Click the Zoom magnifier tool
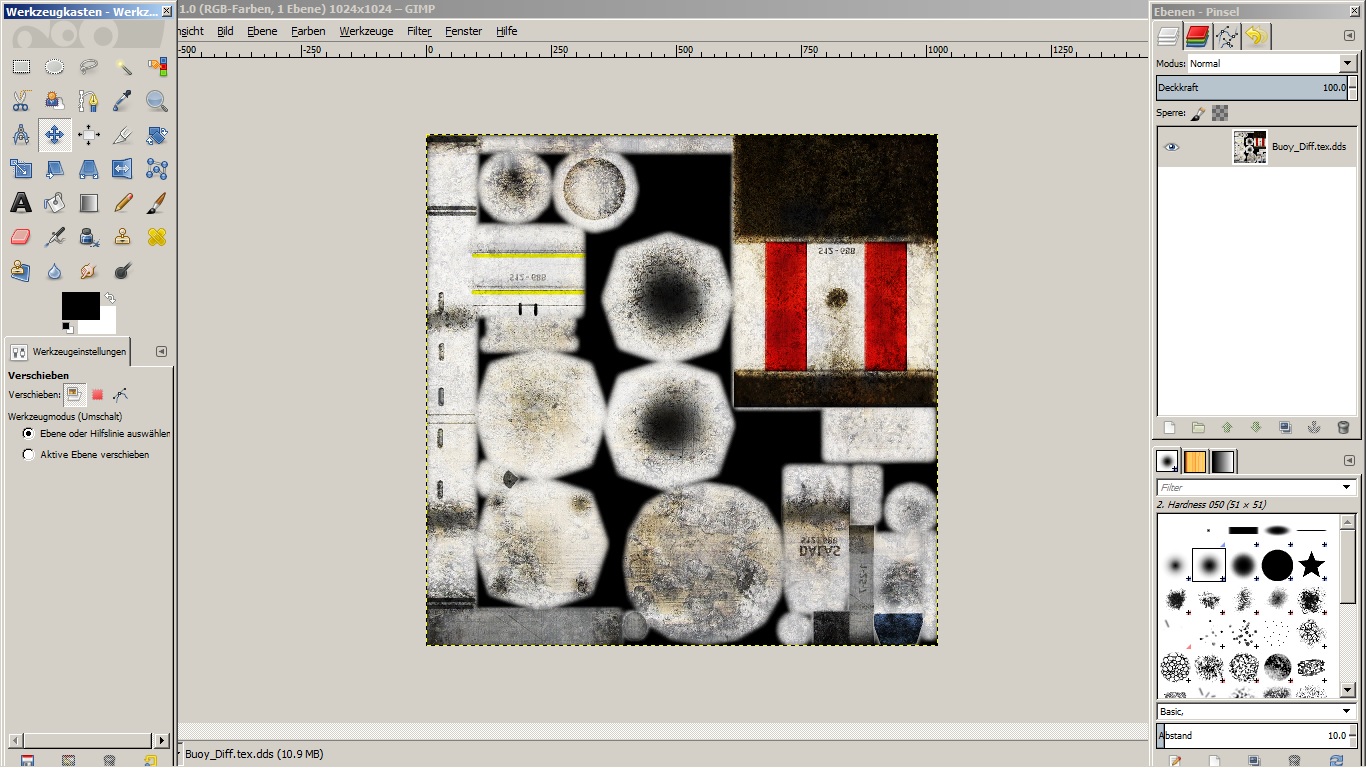Image resolution: width=1366 pixels, height=768 pixels. pyautogui.click(x=157, y=101)
